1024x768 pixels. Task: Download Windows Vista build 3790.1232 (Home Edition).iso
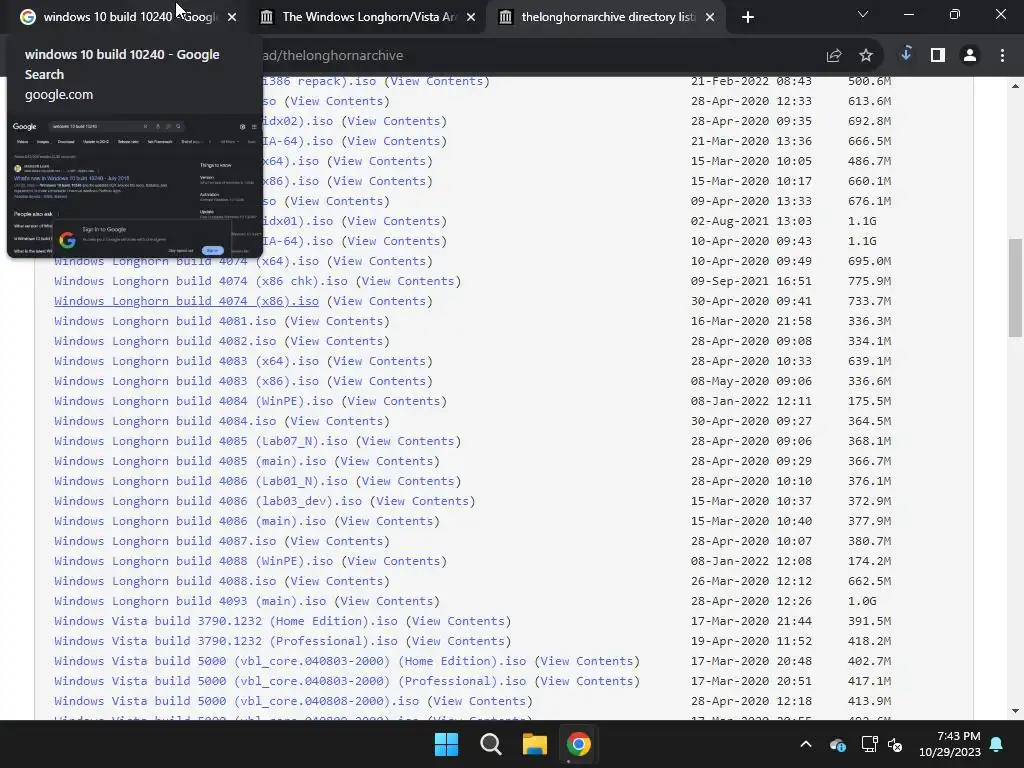click(226, 621)
